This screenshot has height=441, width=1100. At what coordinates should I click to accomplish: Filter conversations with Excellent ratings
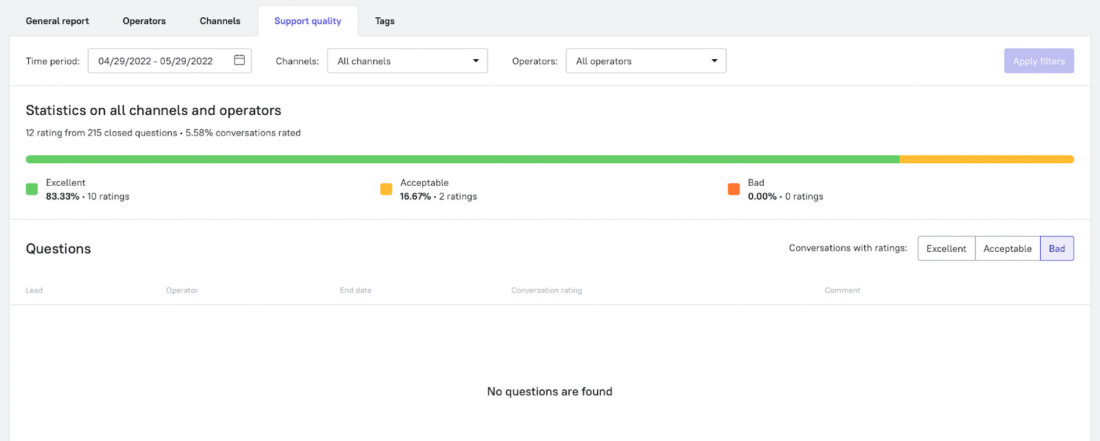946,248
